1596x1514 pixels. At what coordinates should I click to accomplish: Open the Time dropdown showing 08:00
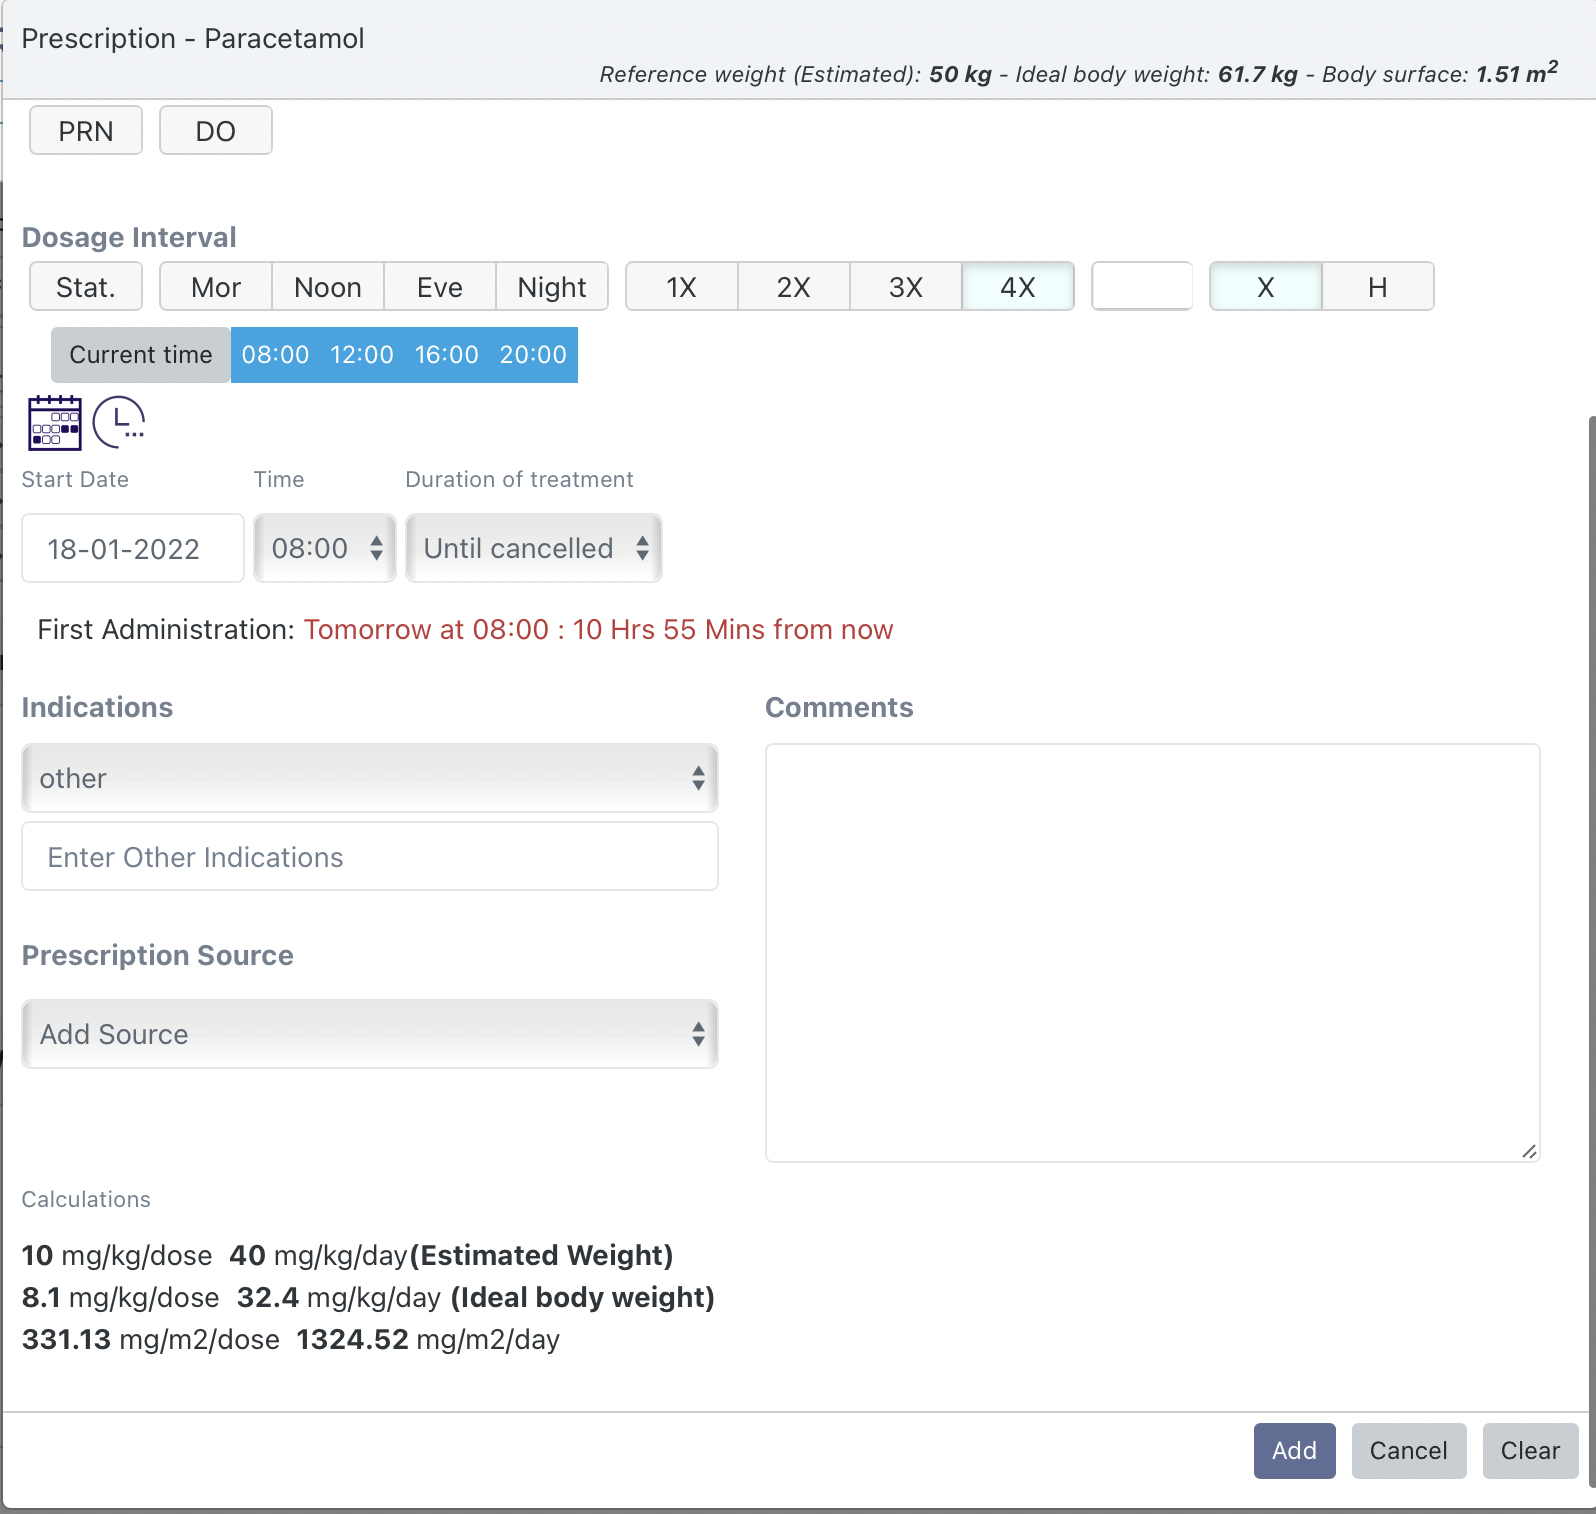(325, 548)
